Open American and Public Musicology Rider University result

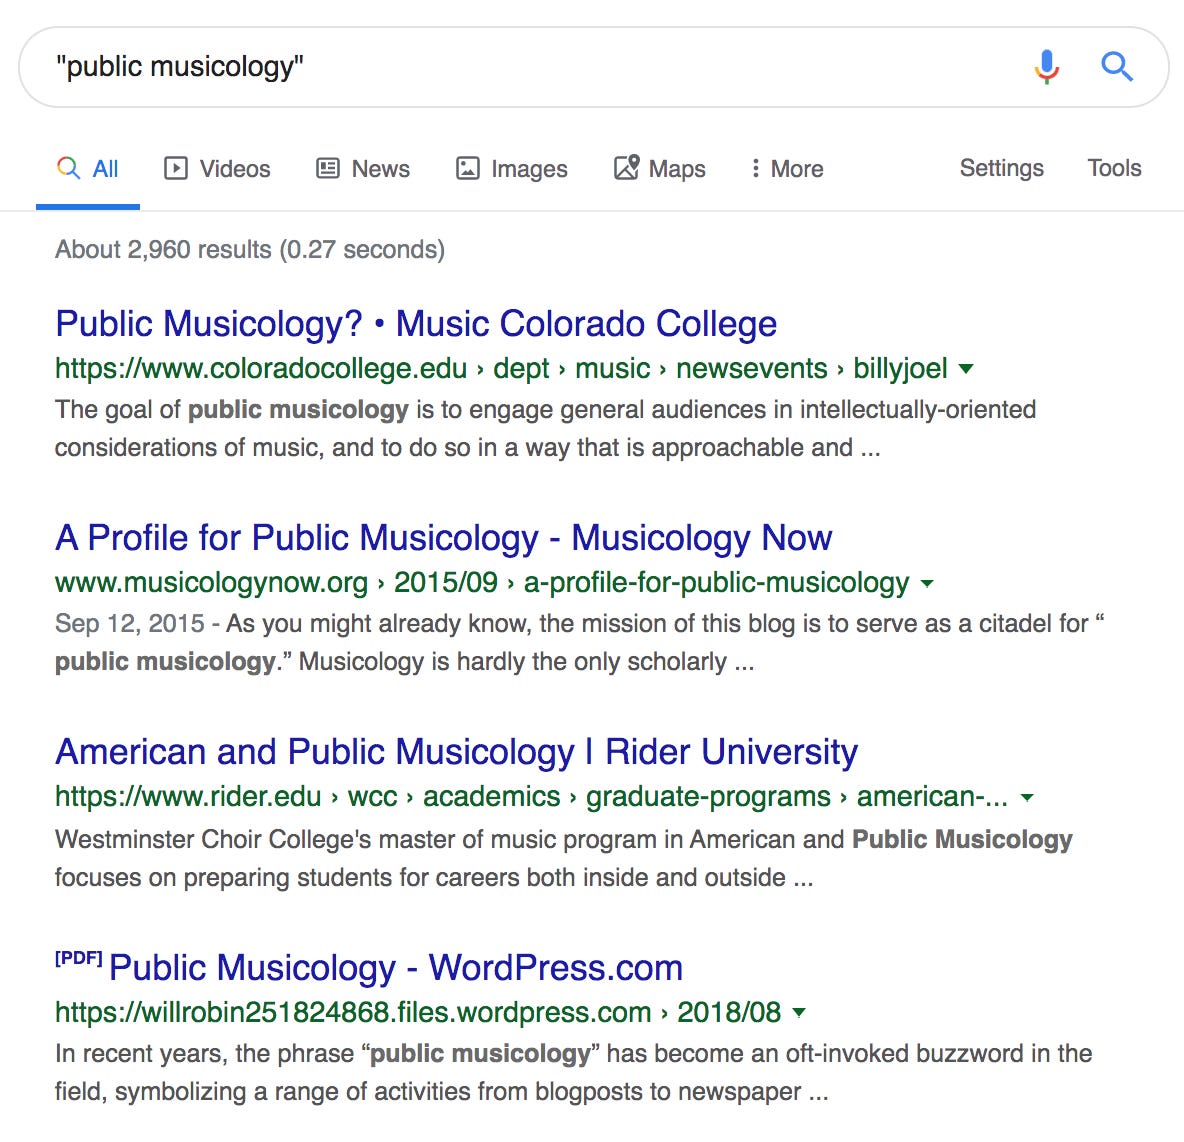tap(456, 752)
